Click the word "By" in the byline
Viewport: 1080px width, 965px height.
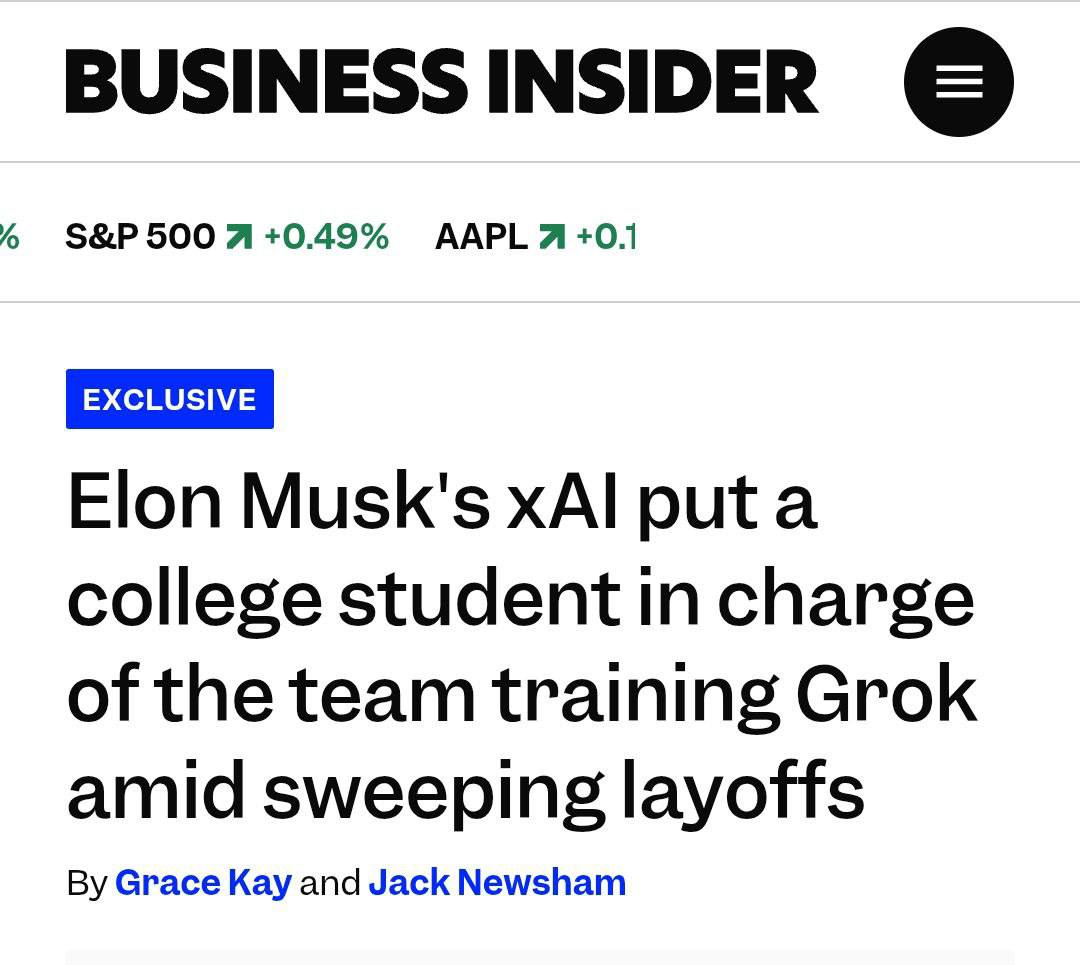point(86,883)
